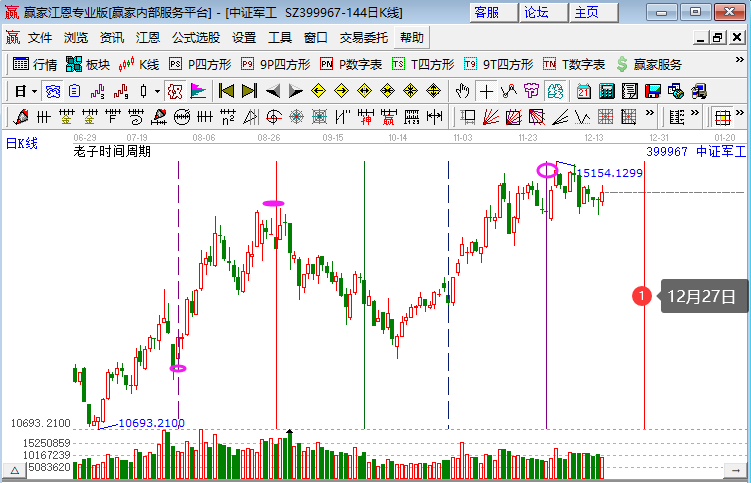Click the 论坛 button in title bar
751x483 pixels.
click(536, 12)
